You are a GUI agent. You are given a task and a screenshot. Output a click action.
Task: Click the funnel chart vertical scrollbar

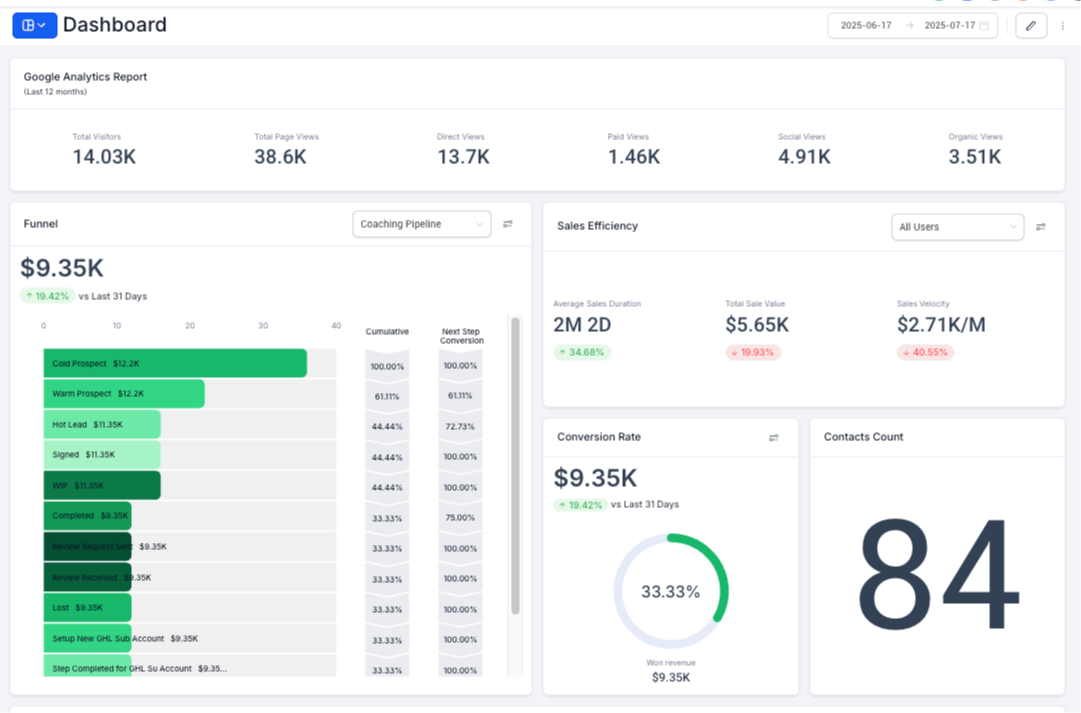point(516,465)
